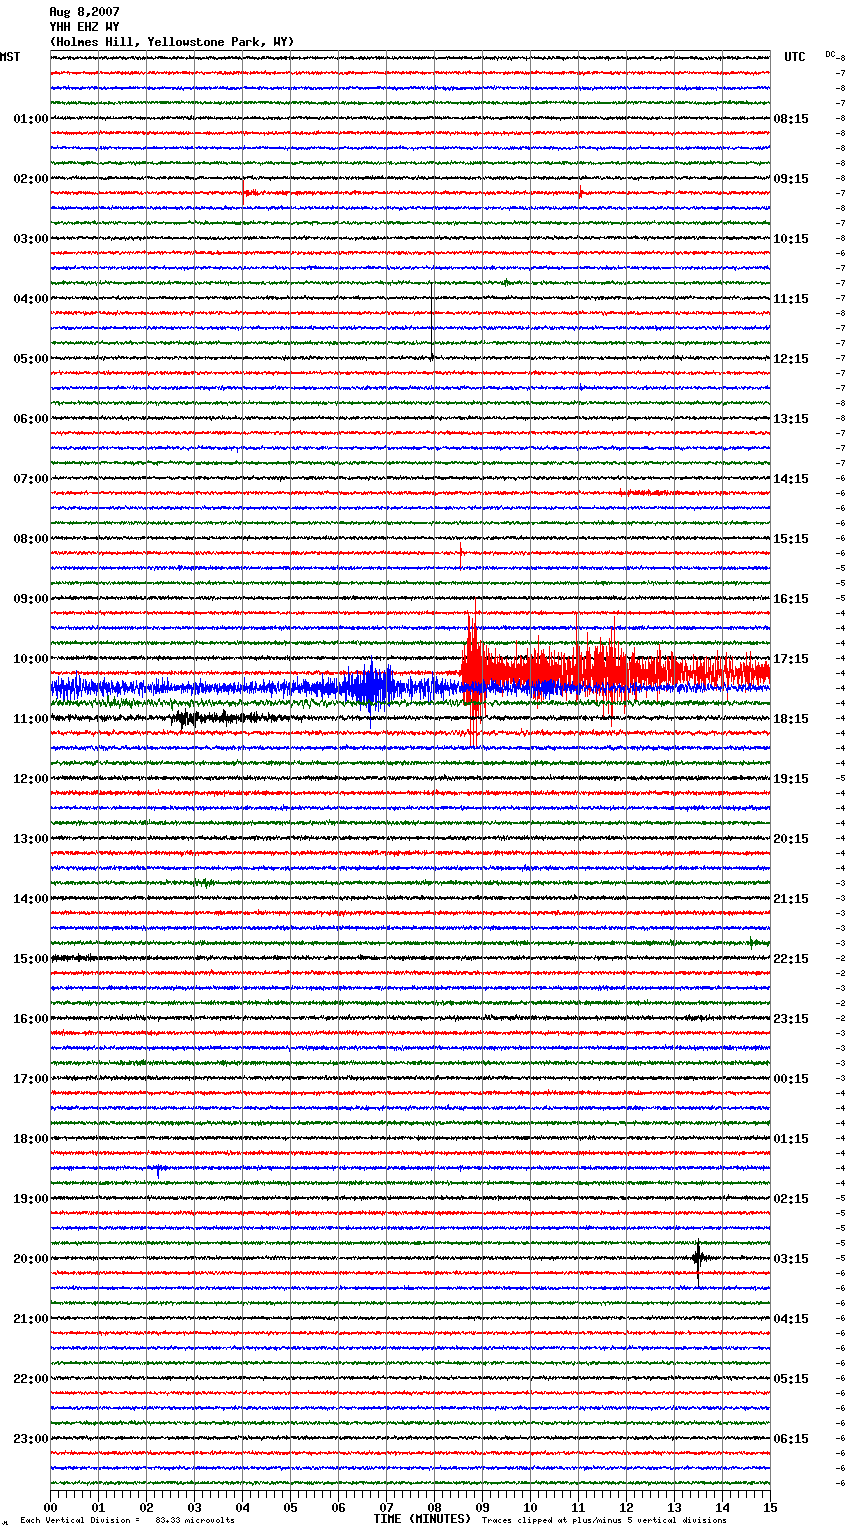Click the "11:15" UTC time label
This screenshot has height=1534, width=850.
pyautogui.click(x=791, y=299)
